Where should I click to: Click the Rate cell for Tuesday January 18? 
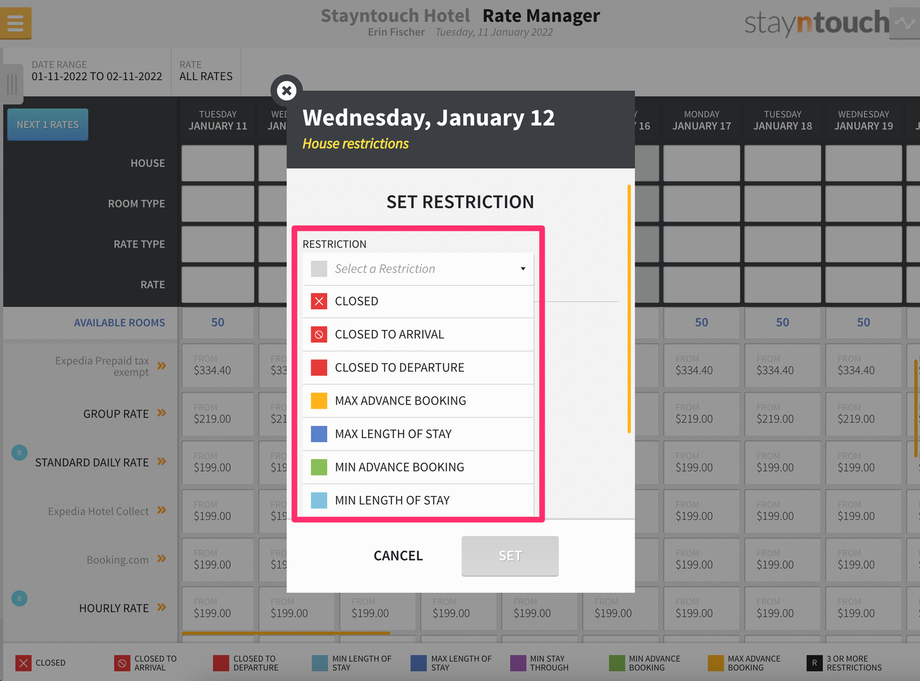(x=782, y=284)
